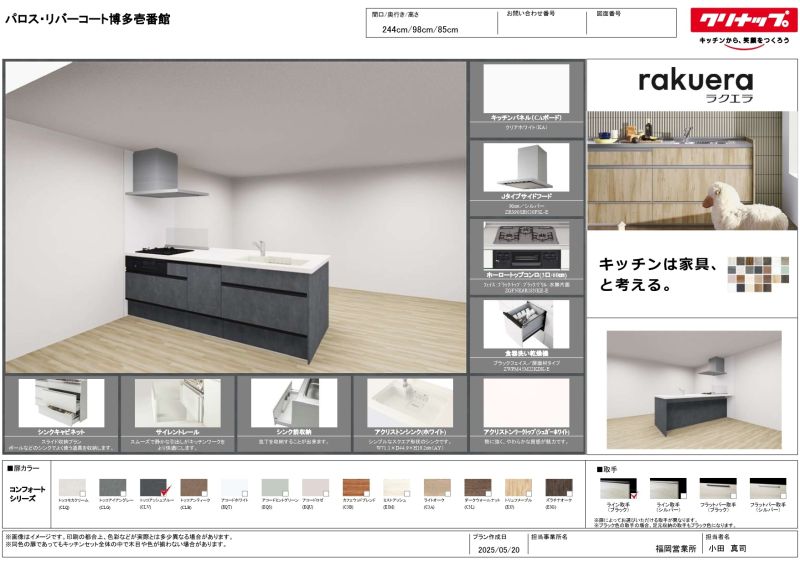Tick the ライン取手(シルバー) handle checkbox

(x=683, y=496)
